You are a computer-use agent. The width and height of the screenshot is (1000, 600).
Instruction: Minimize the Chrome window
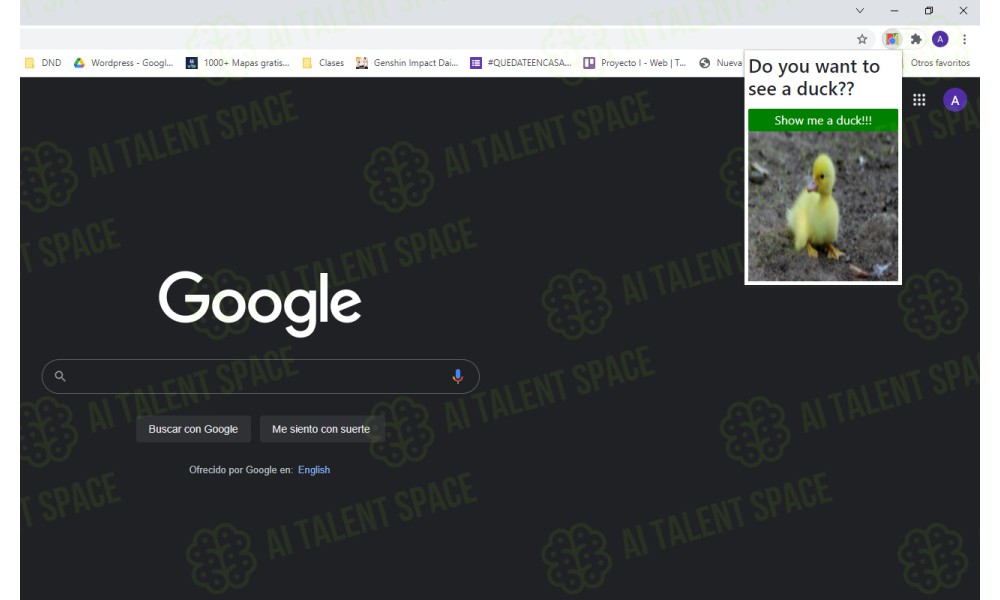(x=894, y=11)
